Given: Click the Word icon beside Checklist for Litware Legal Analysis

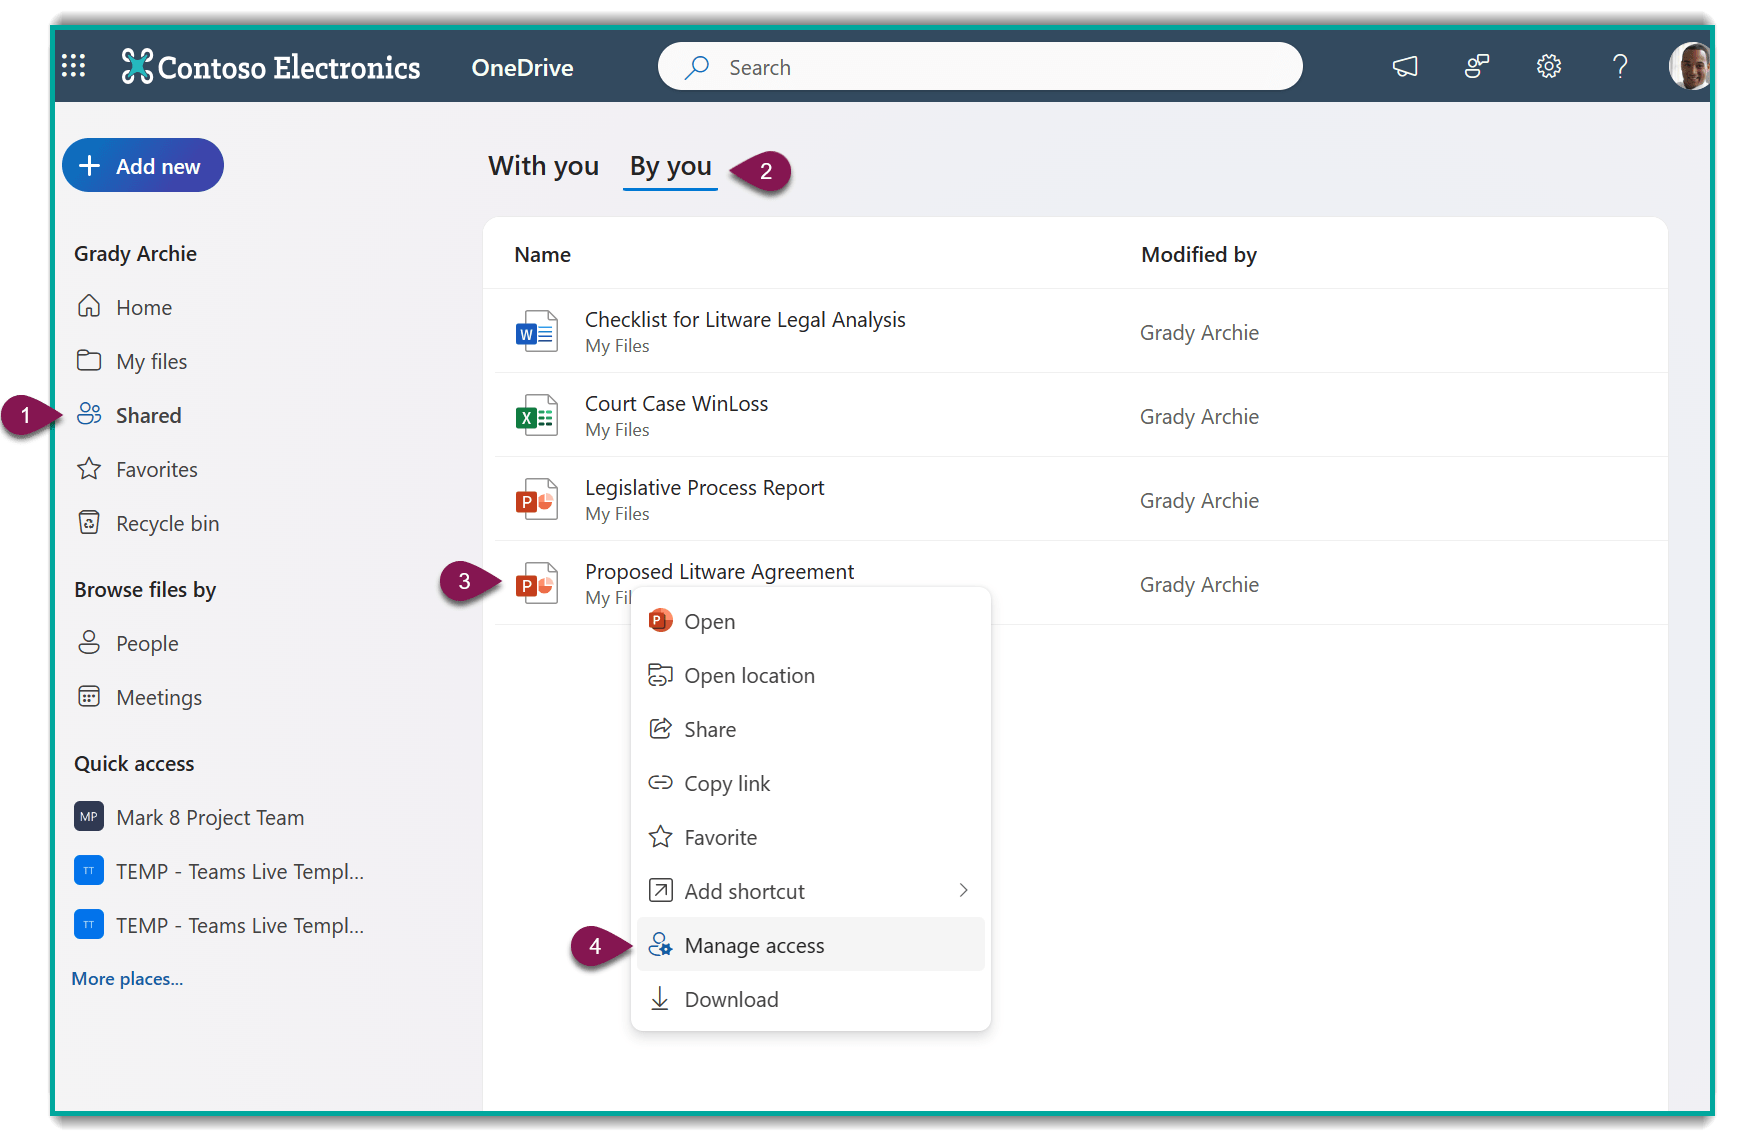Looking at the screenshot, I should [537, 331].
